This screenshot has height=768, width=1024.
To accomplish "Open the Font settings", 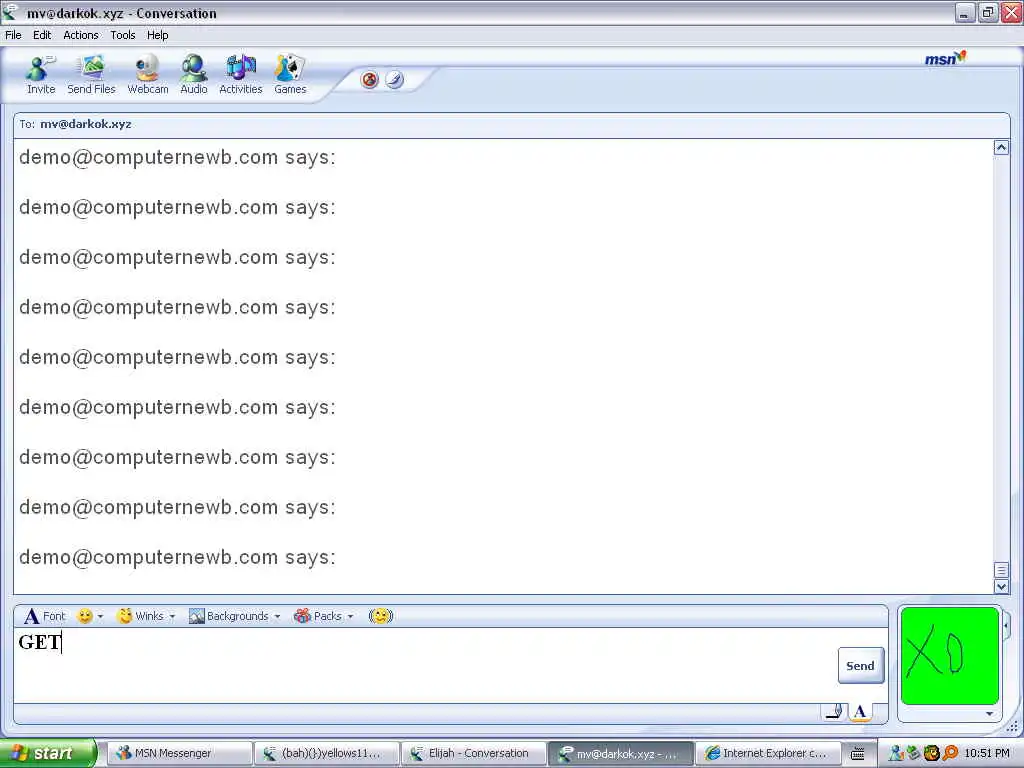I will click(44, 616).
